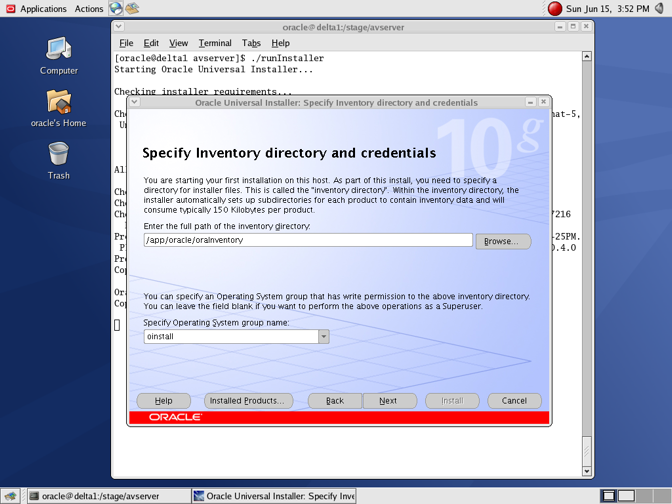Screen dimensions: 672x504
Task: Open the Terminal menu in menubar
Action: click(215, 43)
